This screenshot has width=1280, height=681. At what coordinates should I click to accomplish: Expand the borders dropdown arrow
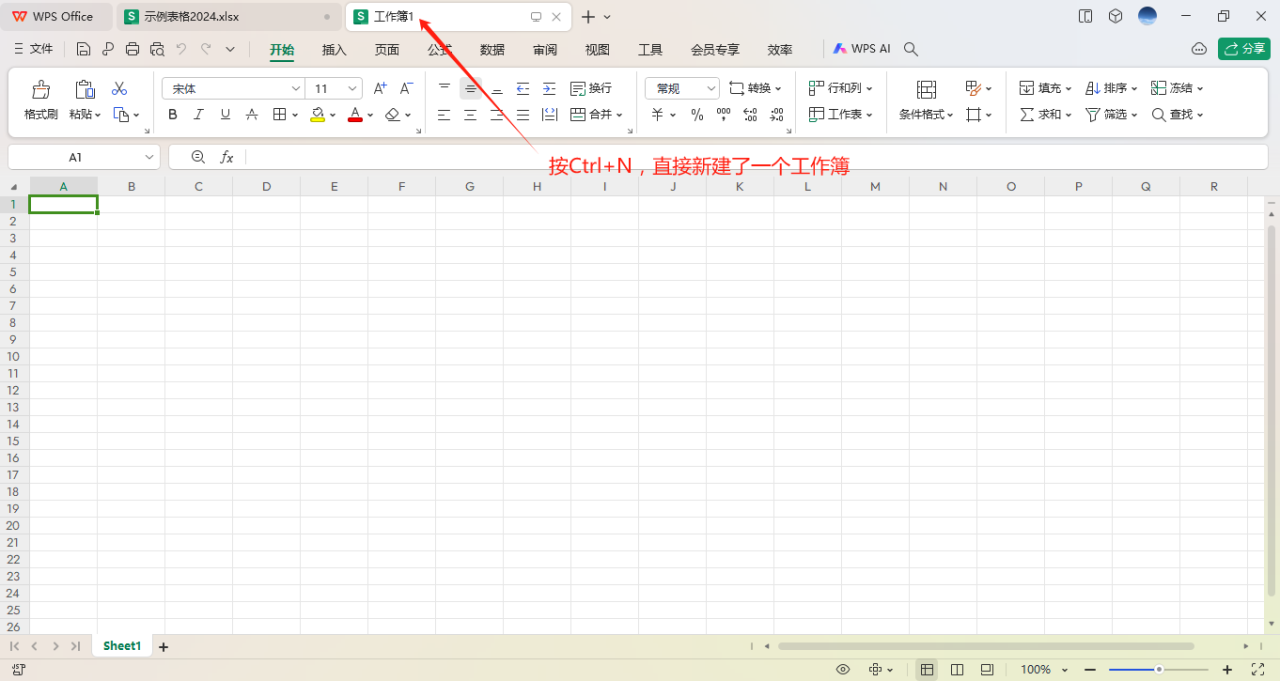295,115
